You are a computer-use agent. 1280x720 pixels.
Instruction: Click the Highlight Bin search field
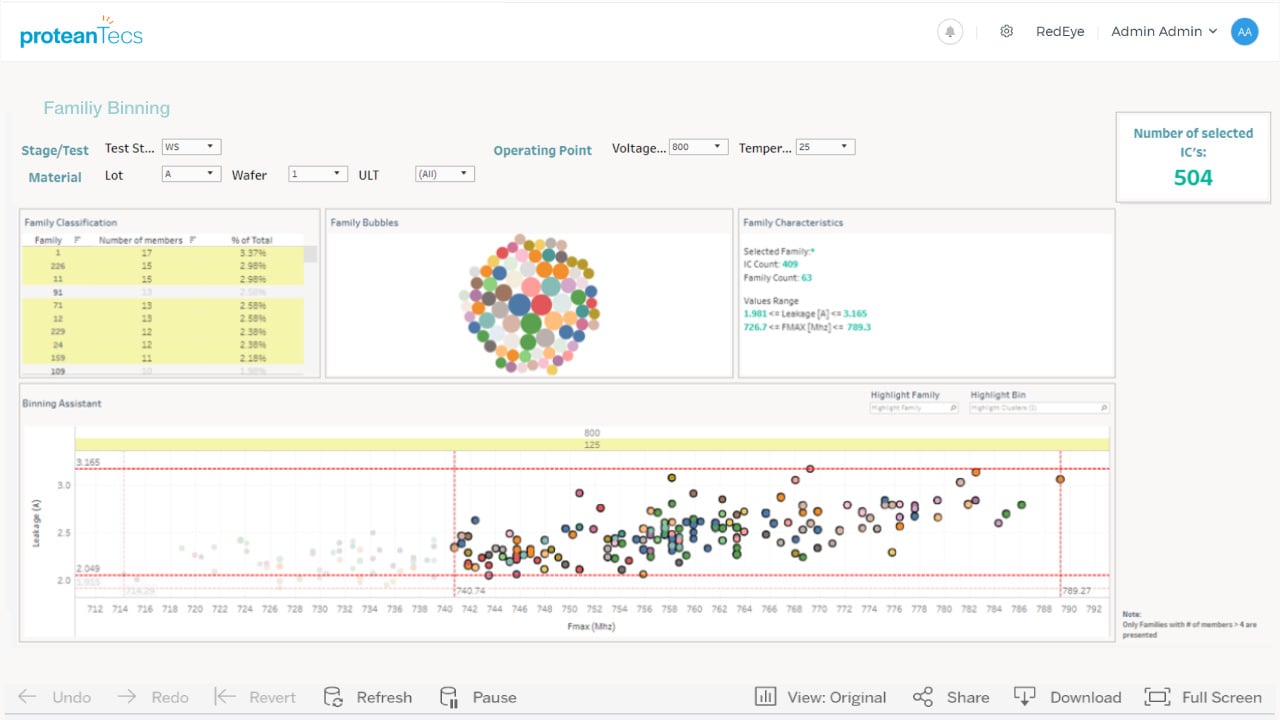[x=1039, y=408]
